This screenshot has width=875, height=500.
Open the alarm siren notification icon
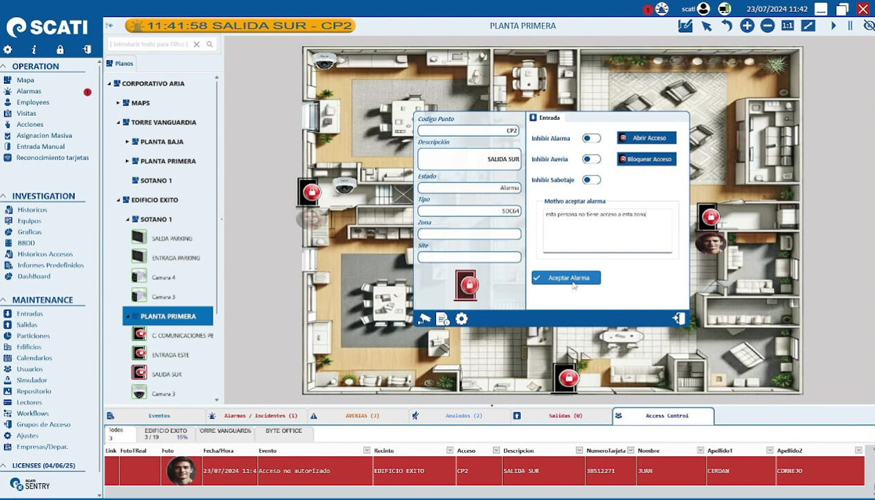point(662,9)
